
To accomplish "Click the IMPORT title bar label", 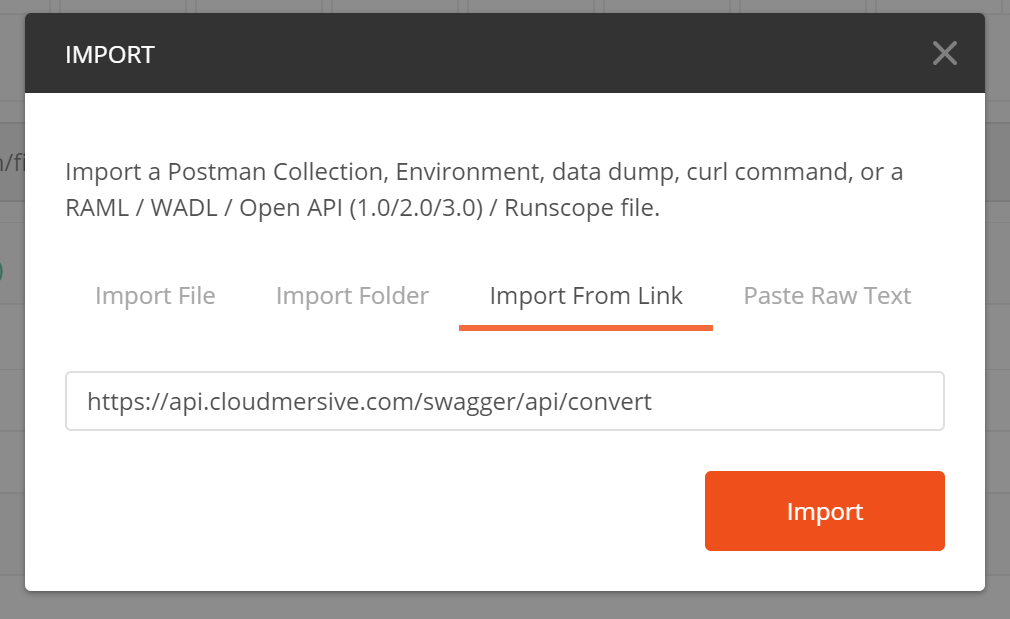I will tap(110, 54).
